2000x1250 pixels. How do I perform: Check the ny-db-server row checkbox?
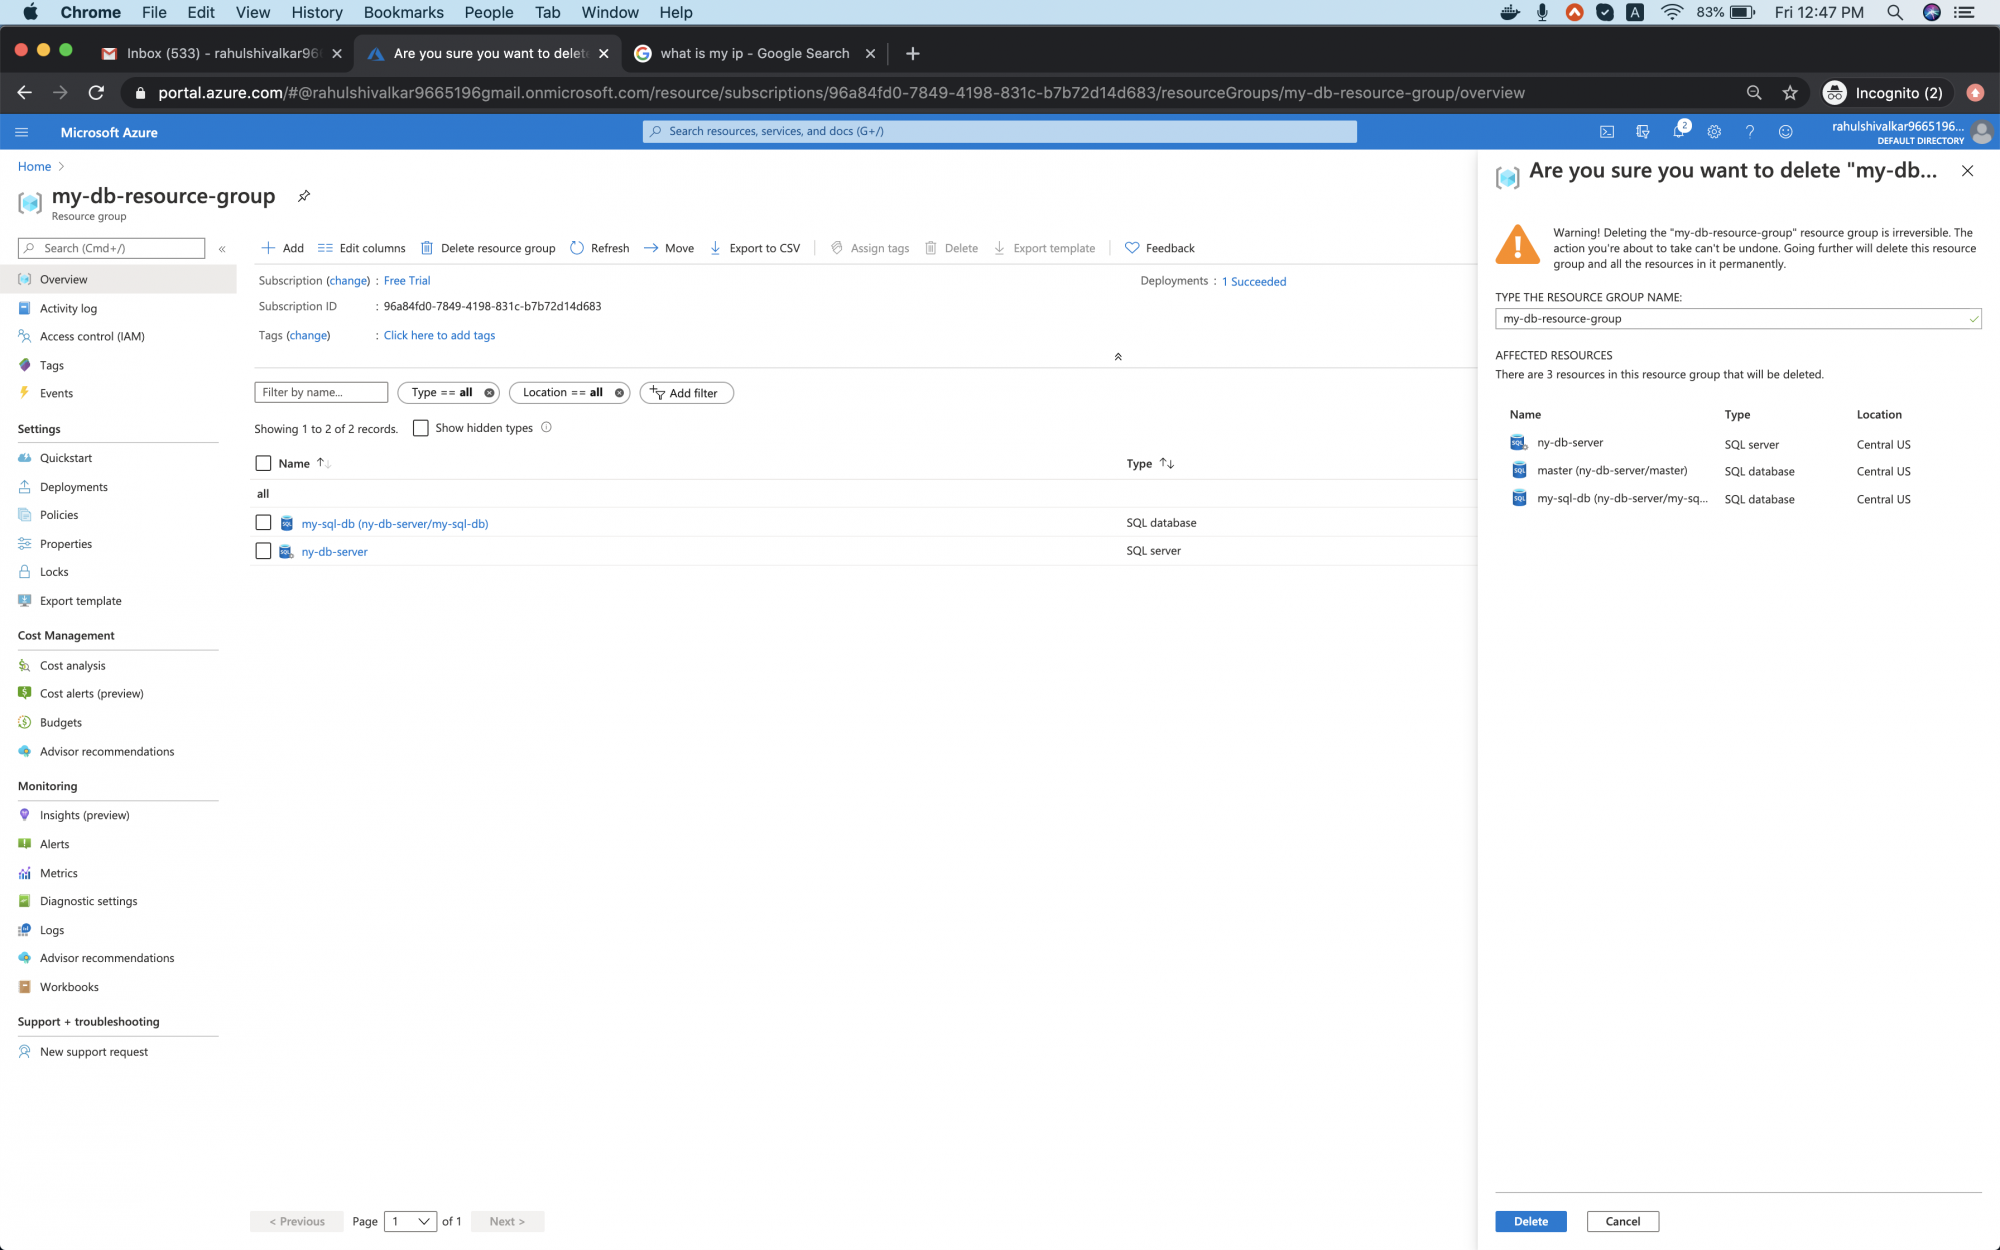click(263, 551)
